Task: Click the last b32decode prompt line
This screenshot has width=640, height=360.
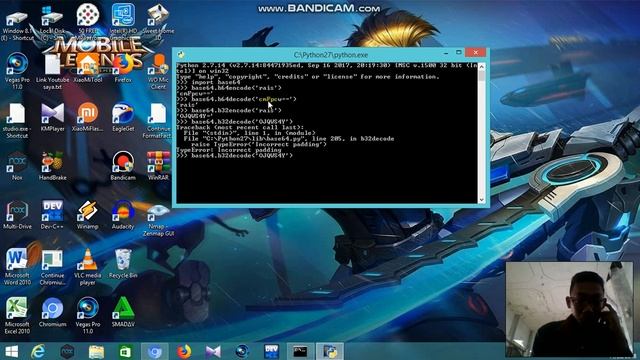Action: point(235,156)
